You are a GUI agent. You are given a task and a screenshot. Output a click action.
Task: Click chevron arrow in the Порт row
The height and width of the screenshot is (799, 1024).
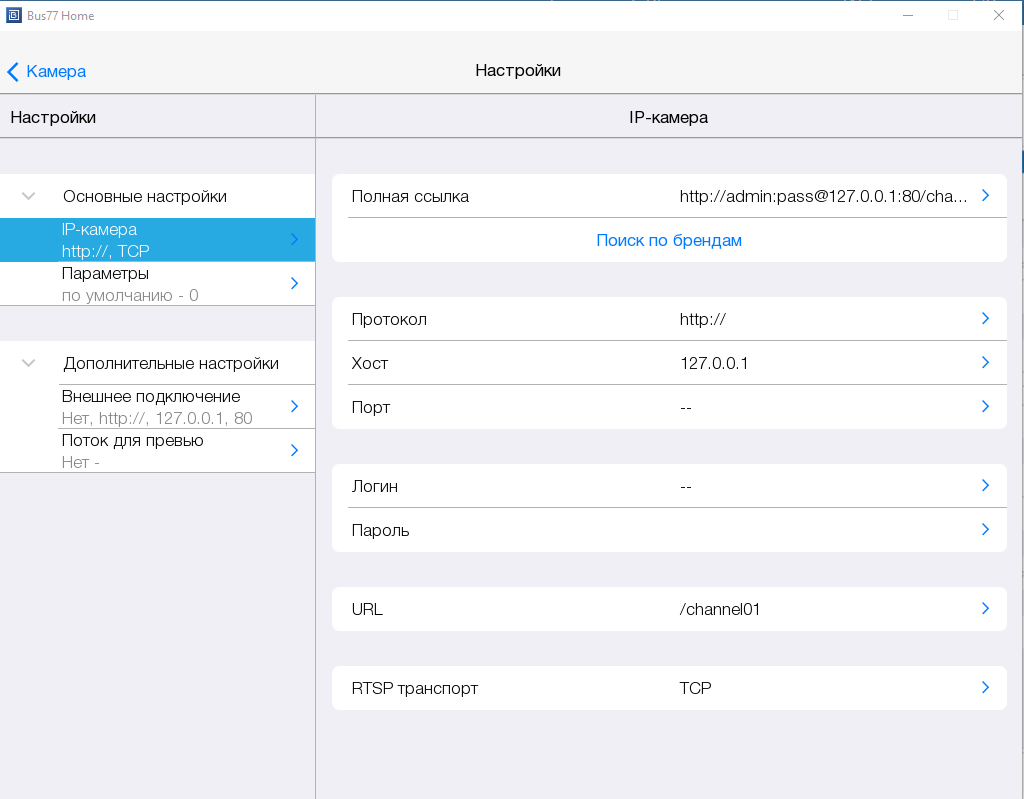(x=985, y=407)
